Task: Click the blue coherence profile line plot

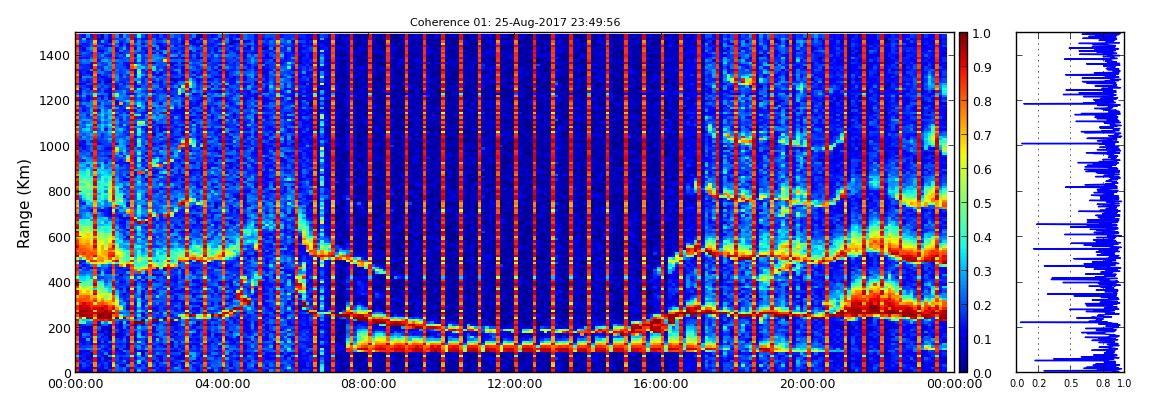Action: (1070, 202)
